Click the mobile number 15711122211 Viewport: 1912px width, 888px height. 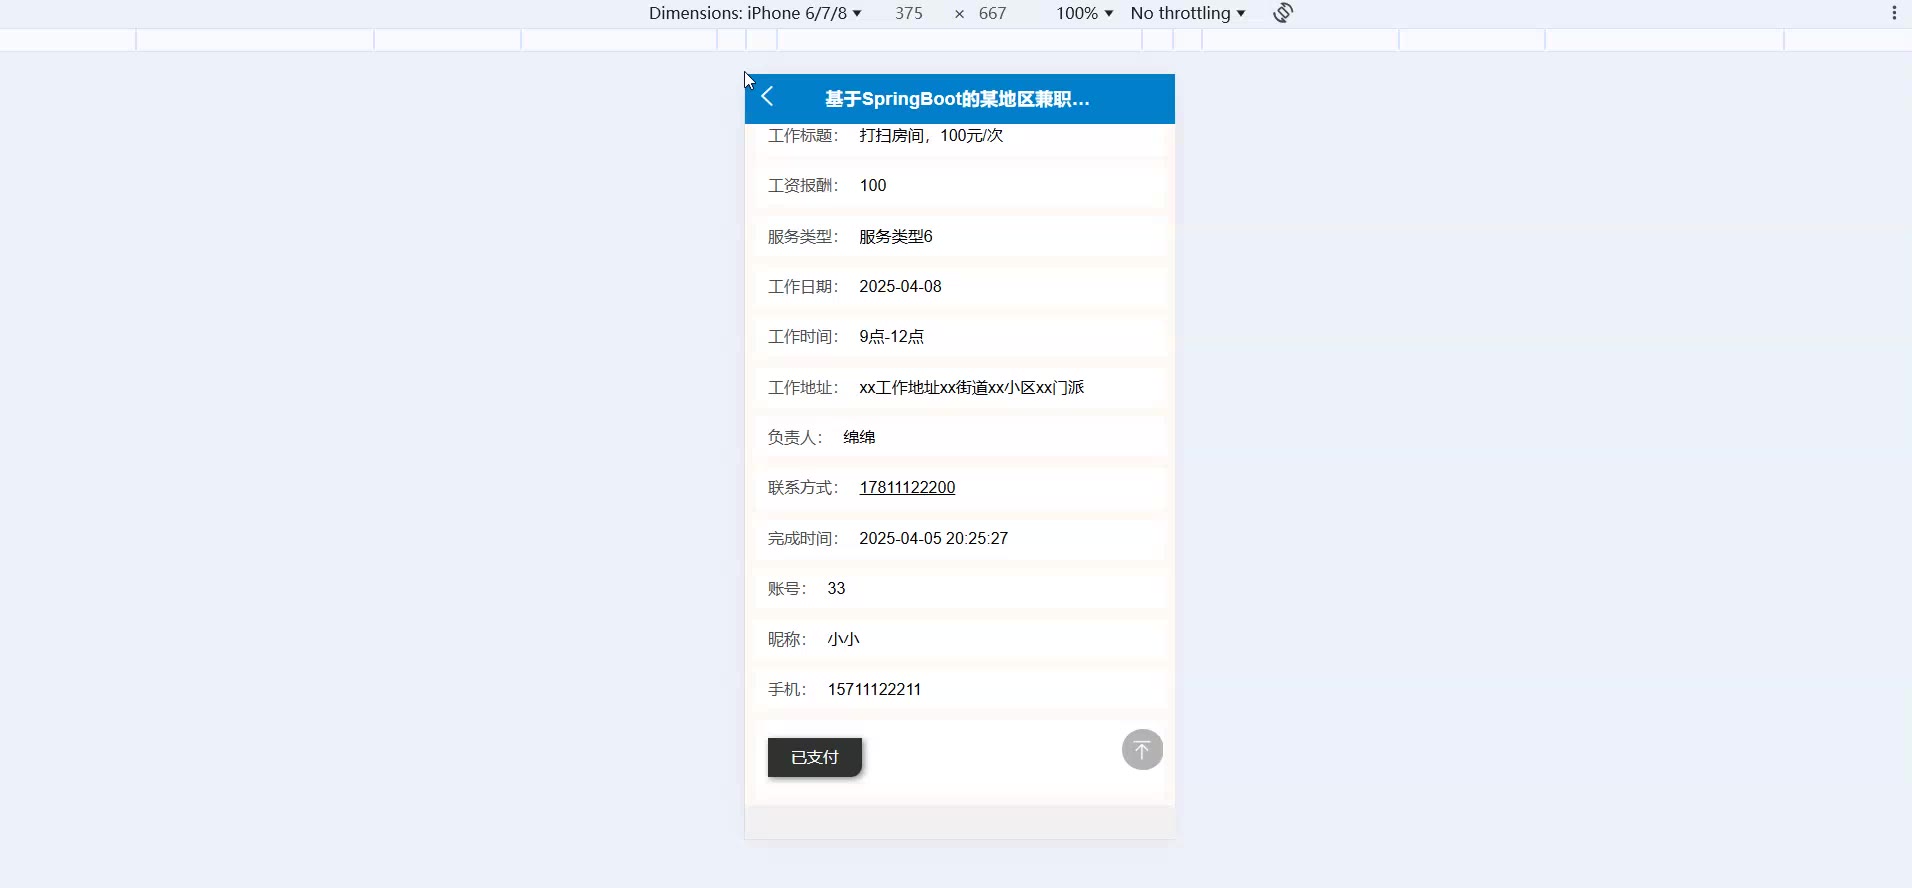pos(874,689)
